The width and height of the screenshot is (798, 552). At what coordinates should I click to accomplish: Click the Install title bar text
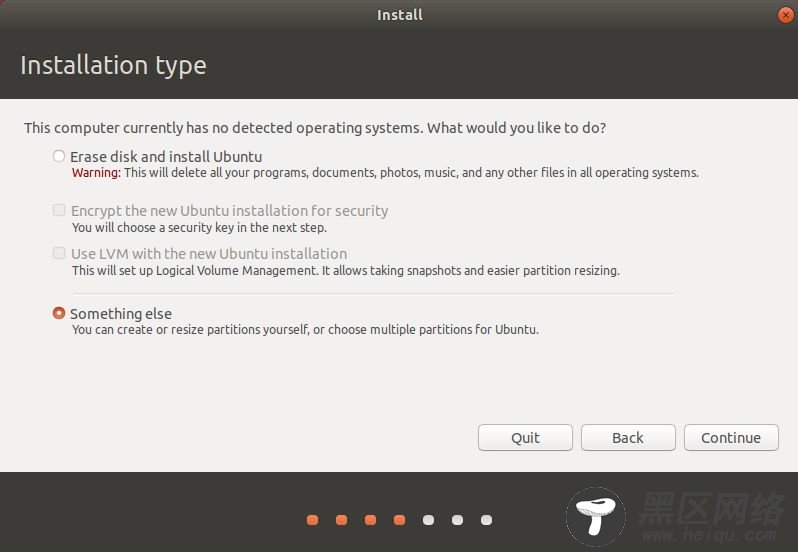click(400, 15)
